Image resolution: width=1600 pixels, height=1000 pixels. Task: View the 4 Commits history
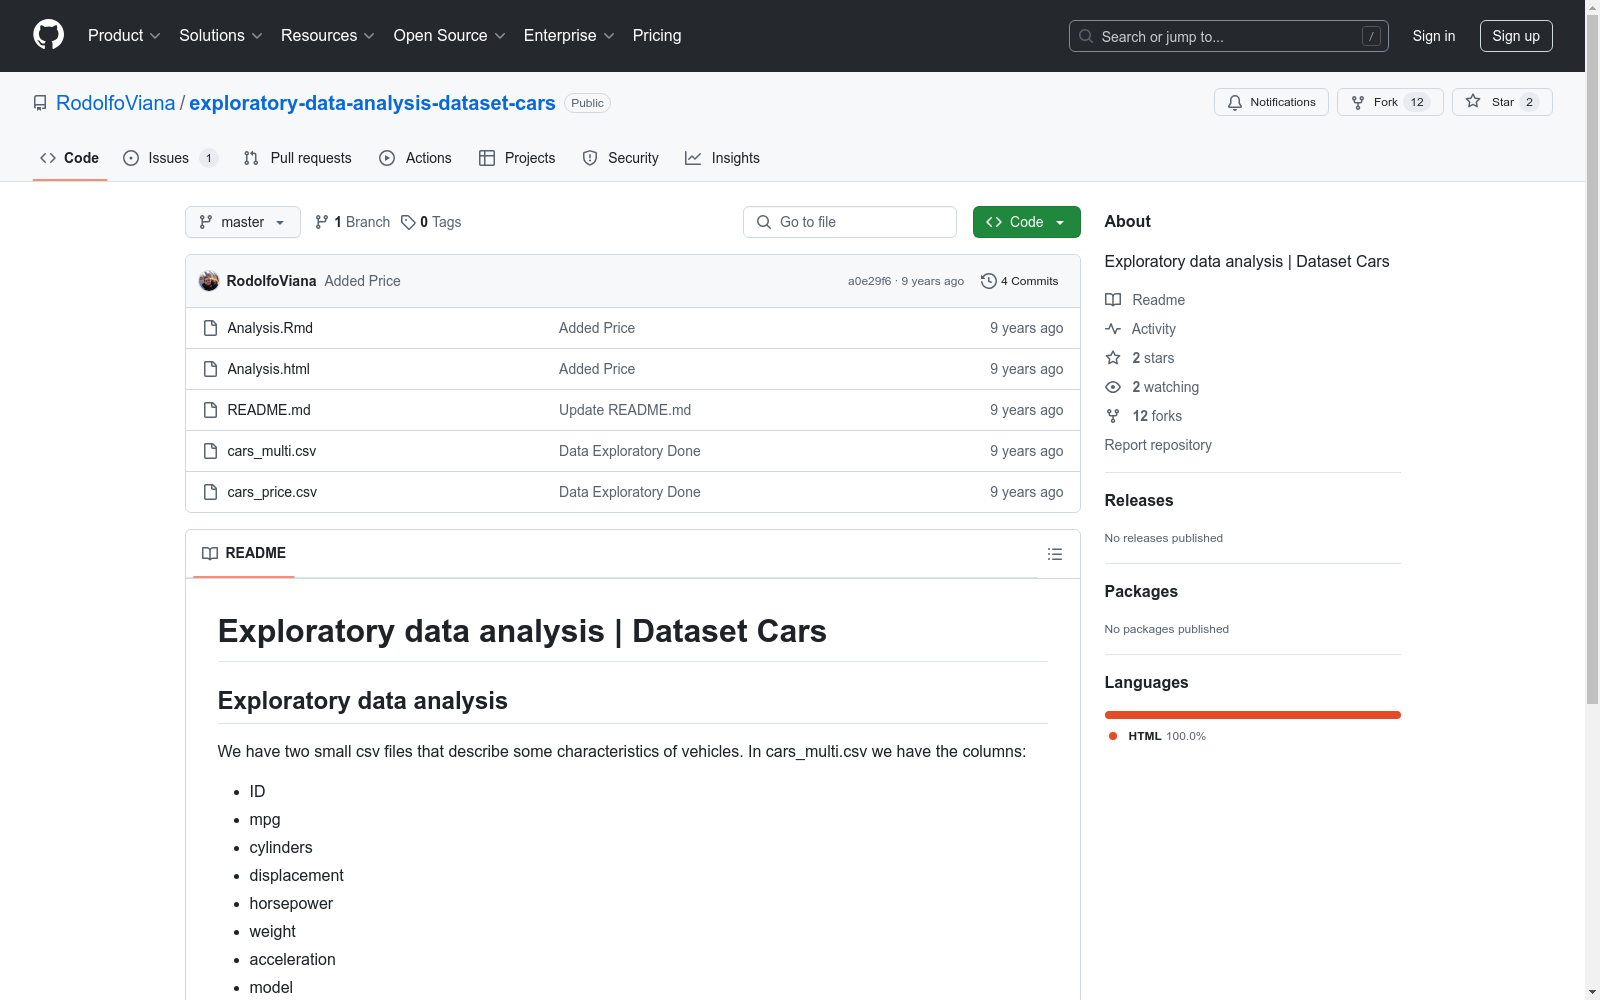coord(1019,281)
